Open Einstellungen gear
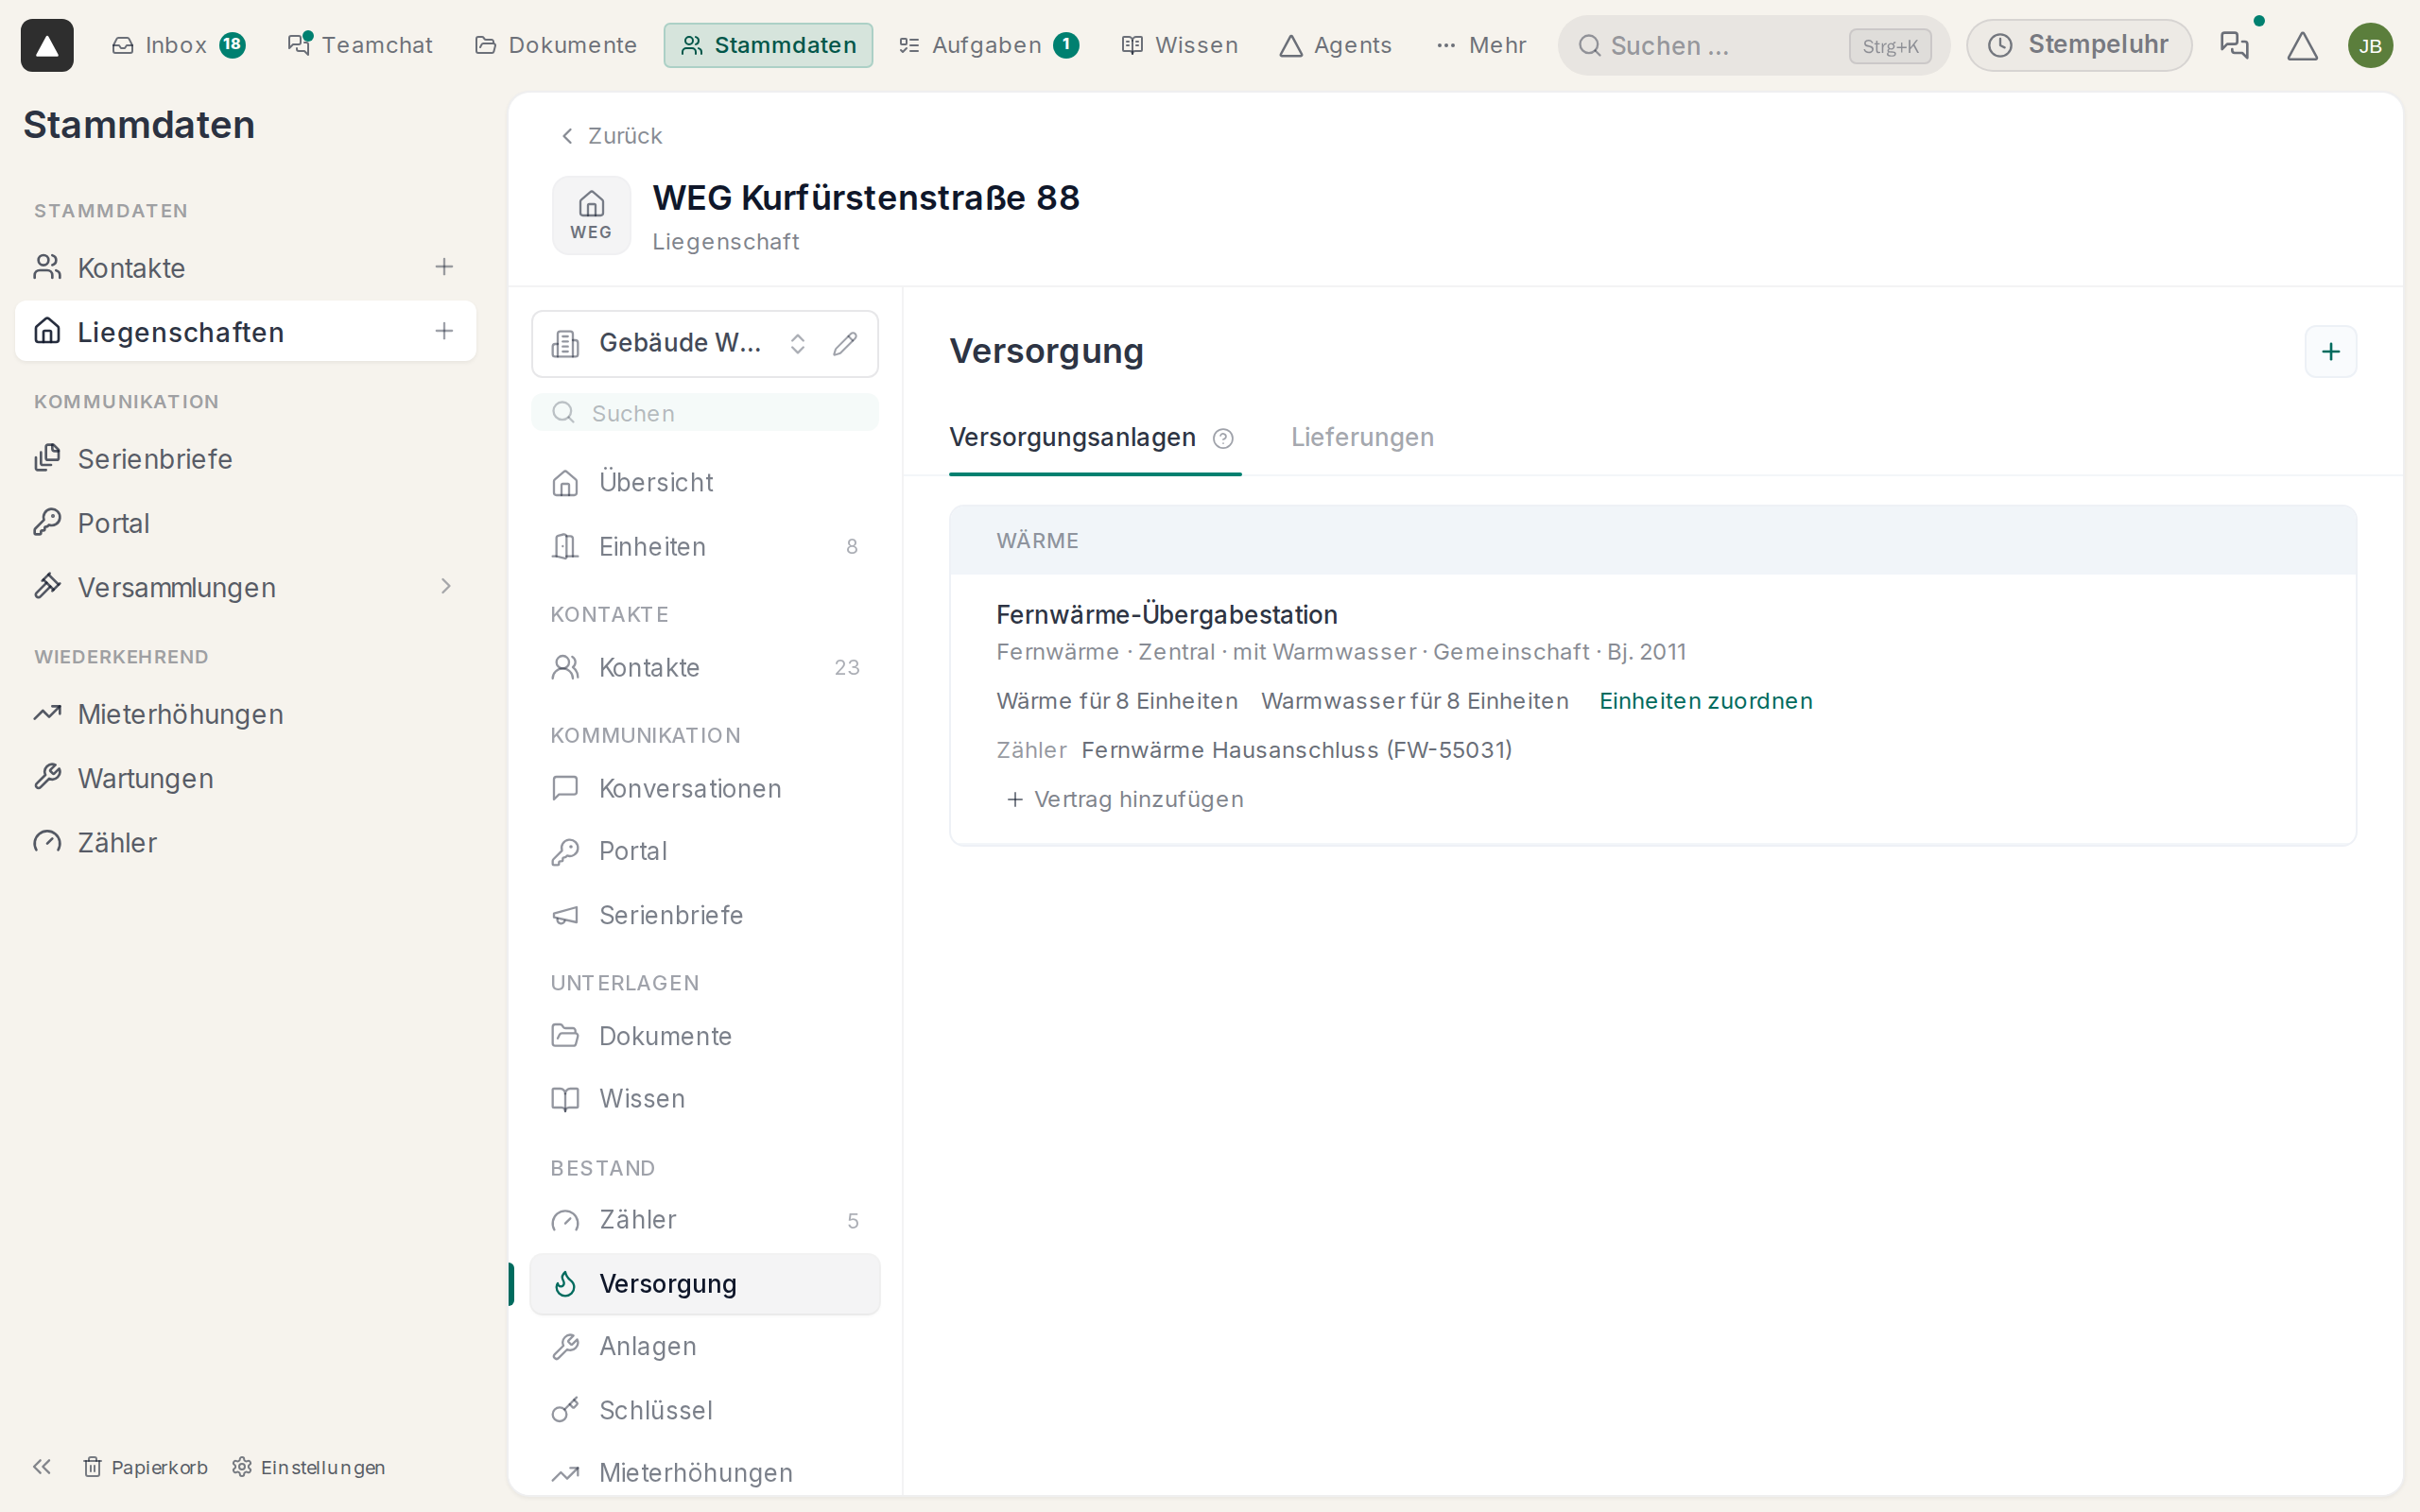This screenshot has width=2420, height=1512. 309,1467
